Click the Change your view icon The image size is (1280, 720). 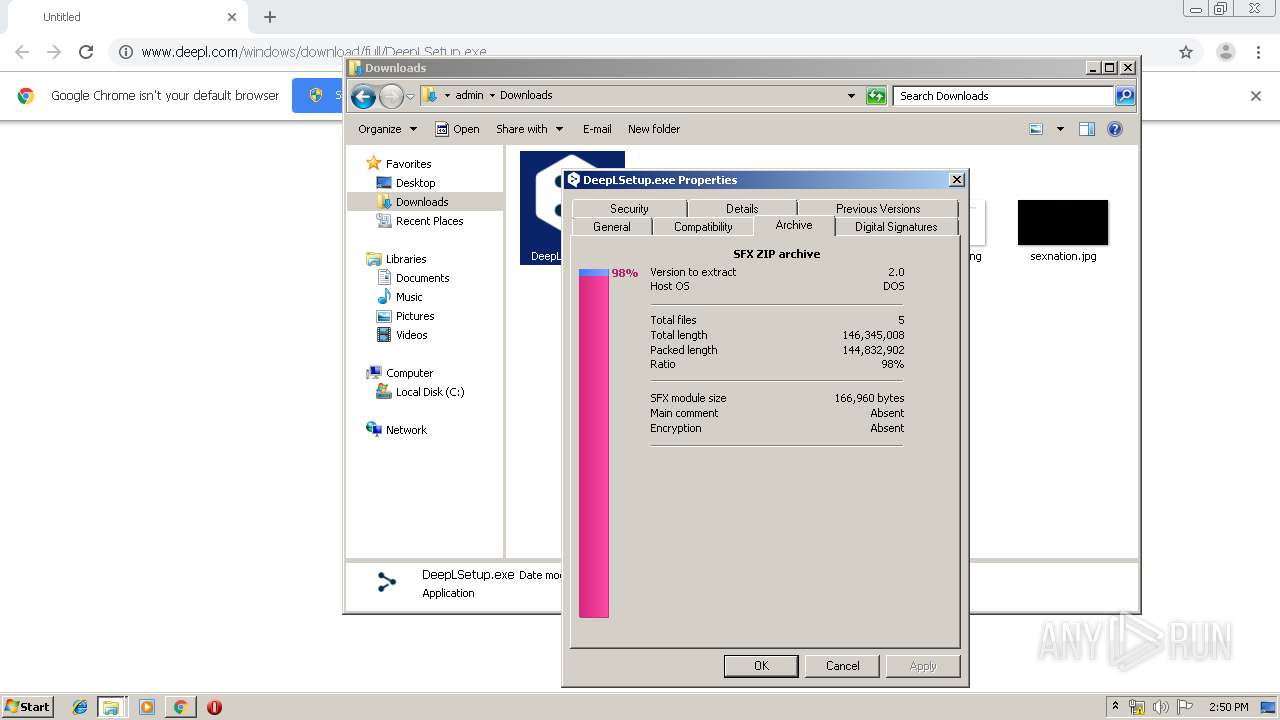(x=1036, y=129)
